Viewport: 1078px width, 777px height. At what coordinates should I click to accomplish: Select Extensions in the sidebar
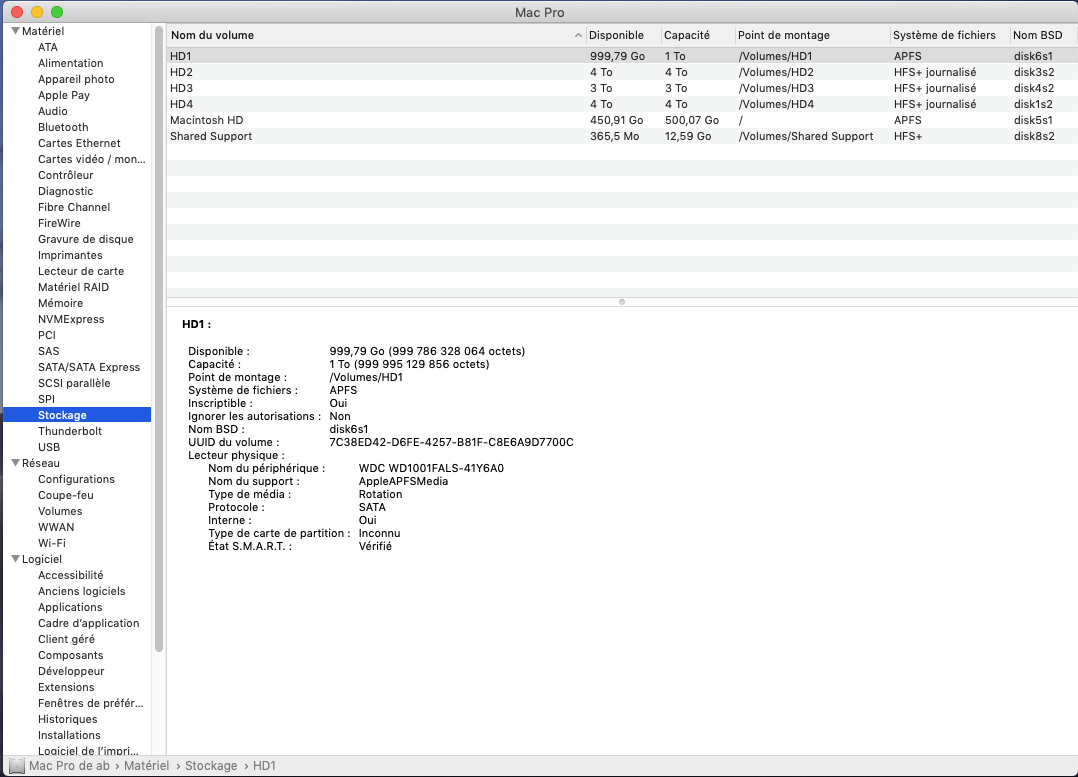tap(66, 687)
